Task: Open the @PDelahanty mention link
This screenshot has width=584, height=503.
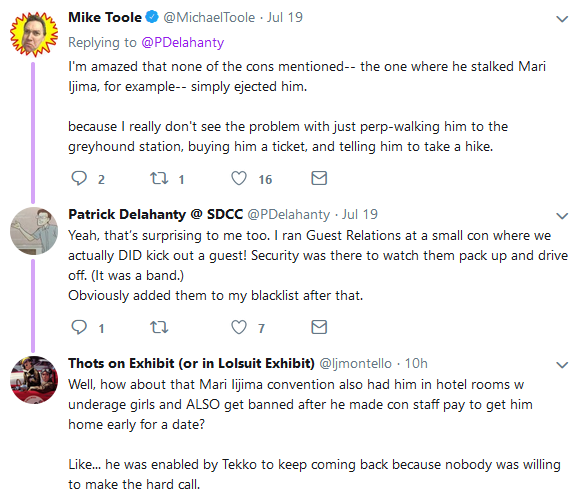Action: (183, 42)
